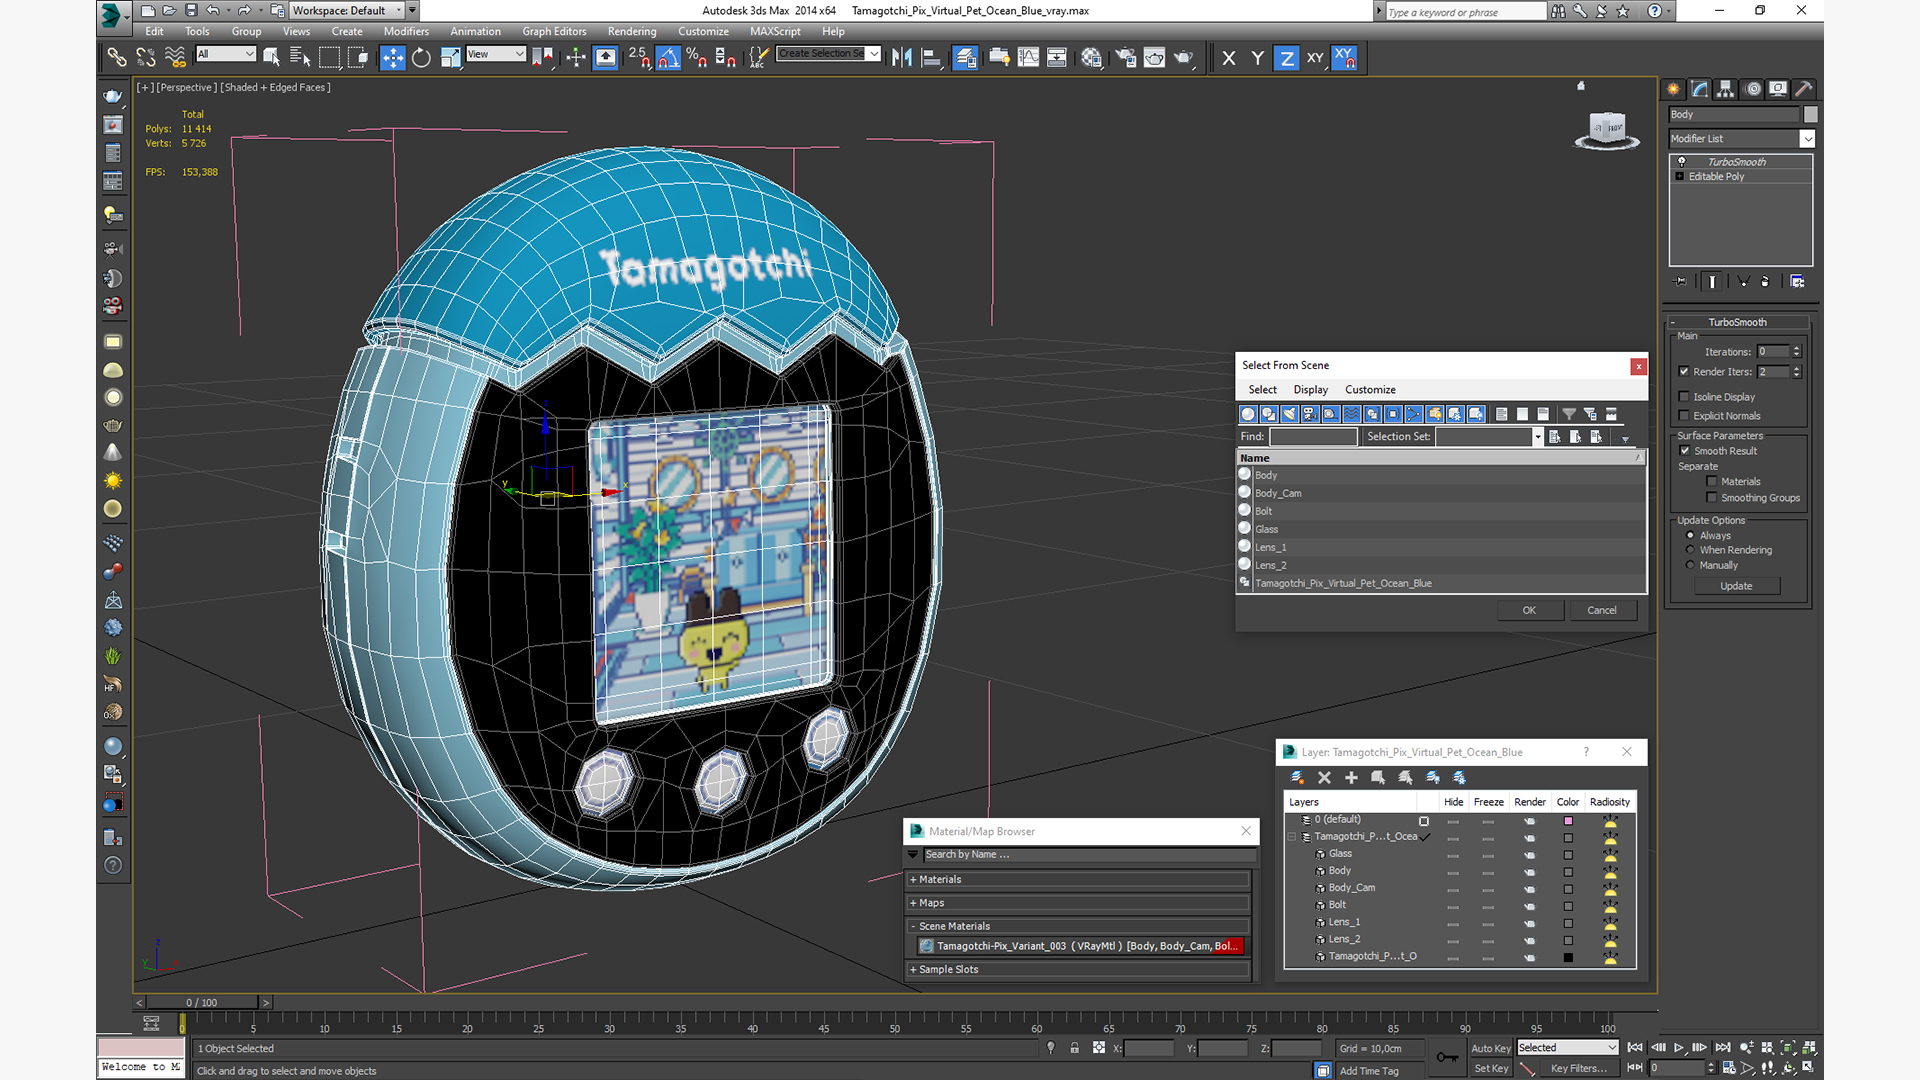This screenshot has height=1080, width=1920.
Task: Open the MAXScript menu
Action: [x=775, y=31]
